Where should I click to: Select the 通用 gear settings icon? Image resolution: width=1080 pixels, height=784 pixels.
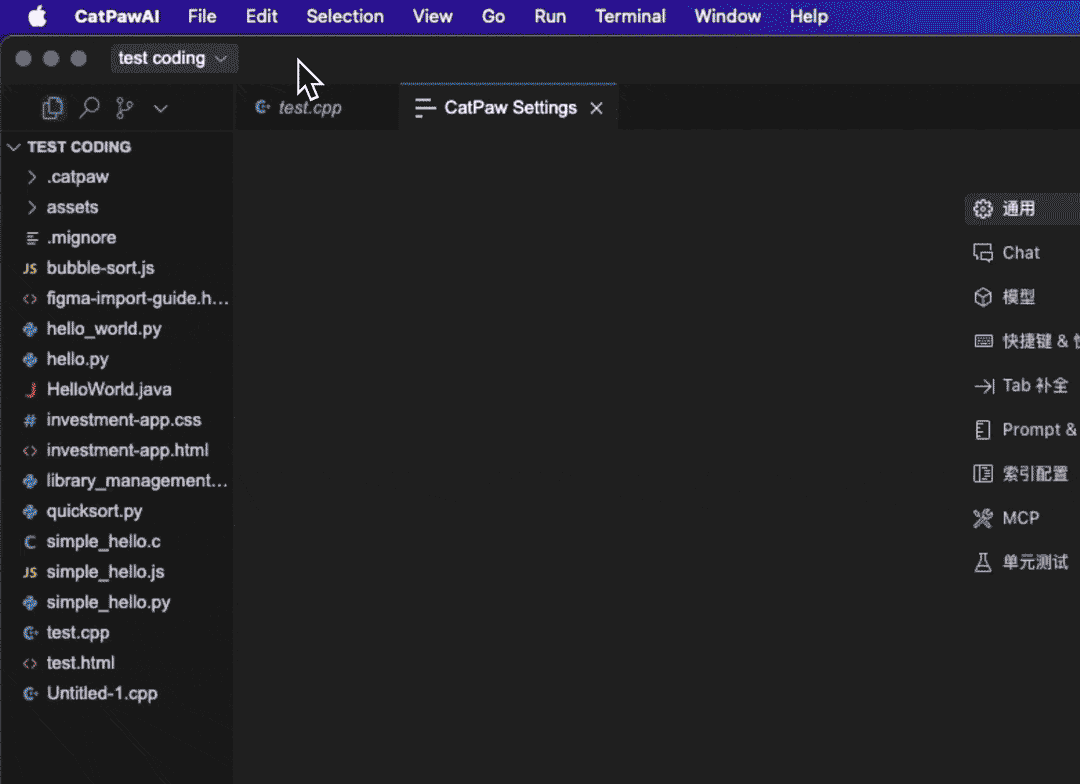[x=983, y=209]
